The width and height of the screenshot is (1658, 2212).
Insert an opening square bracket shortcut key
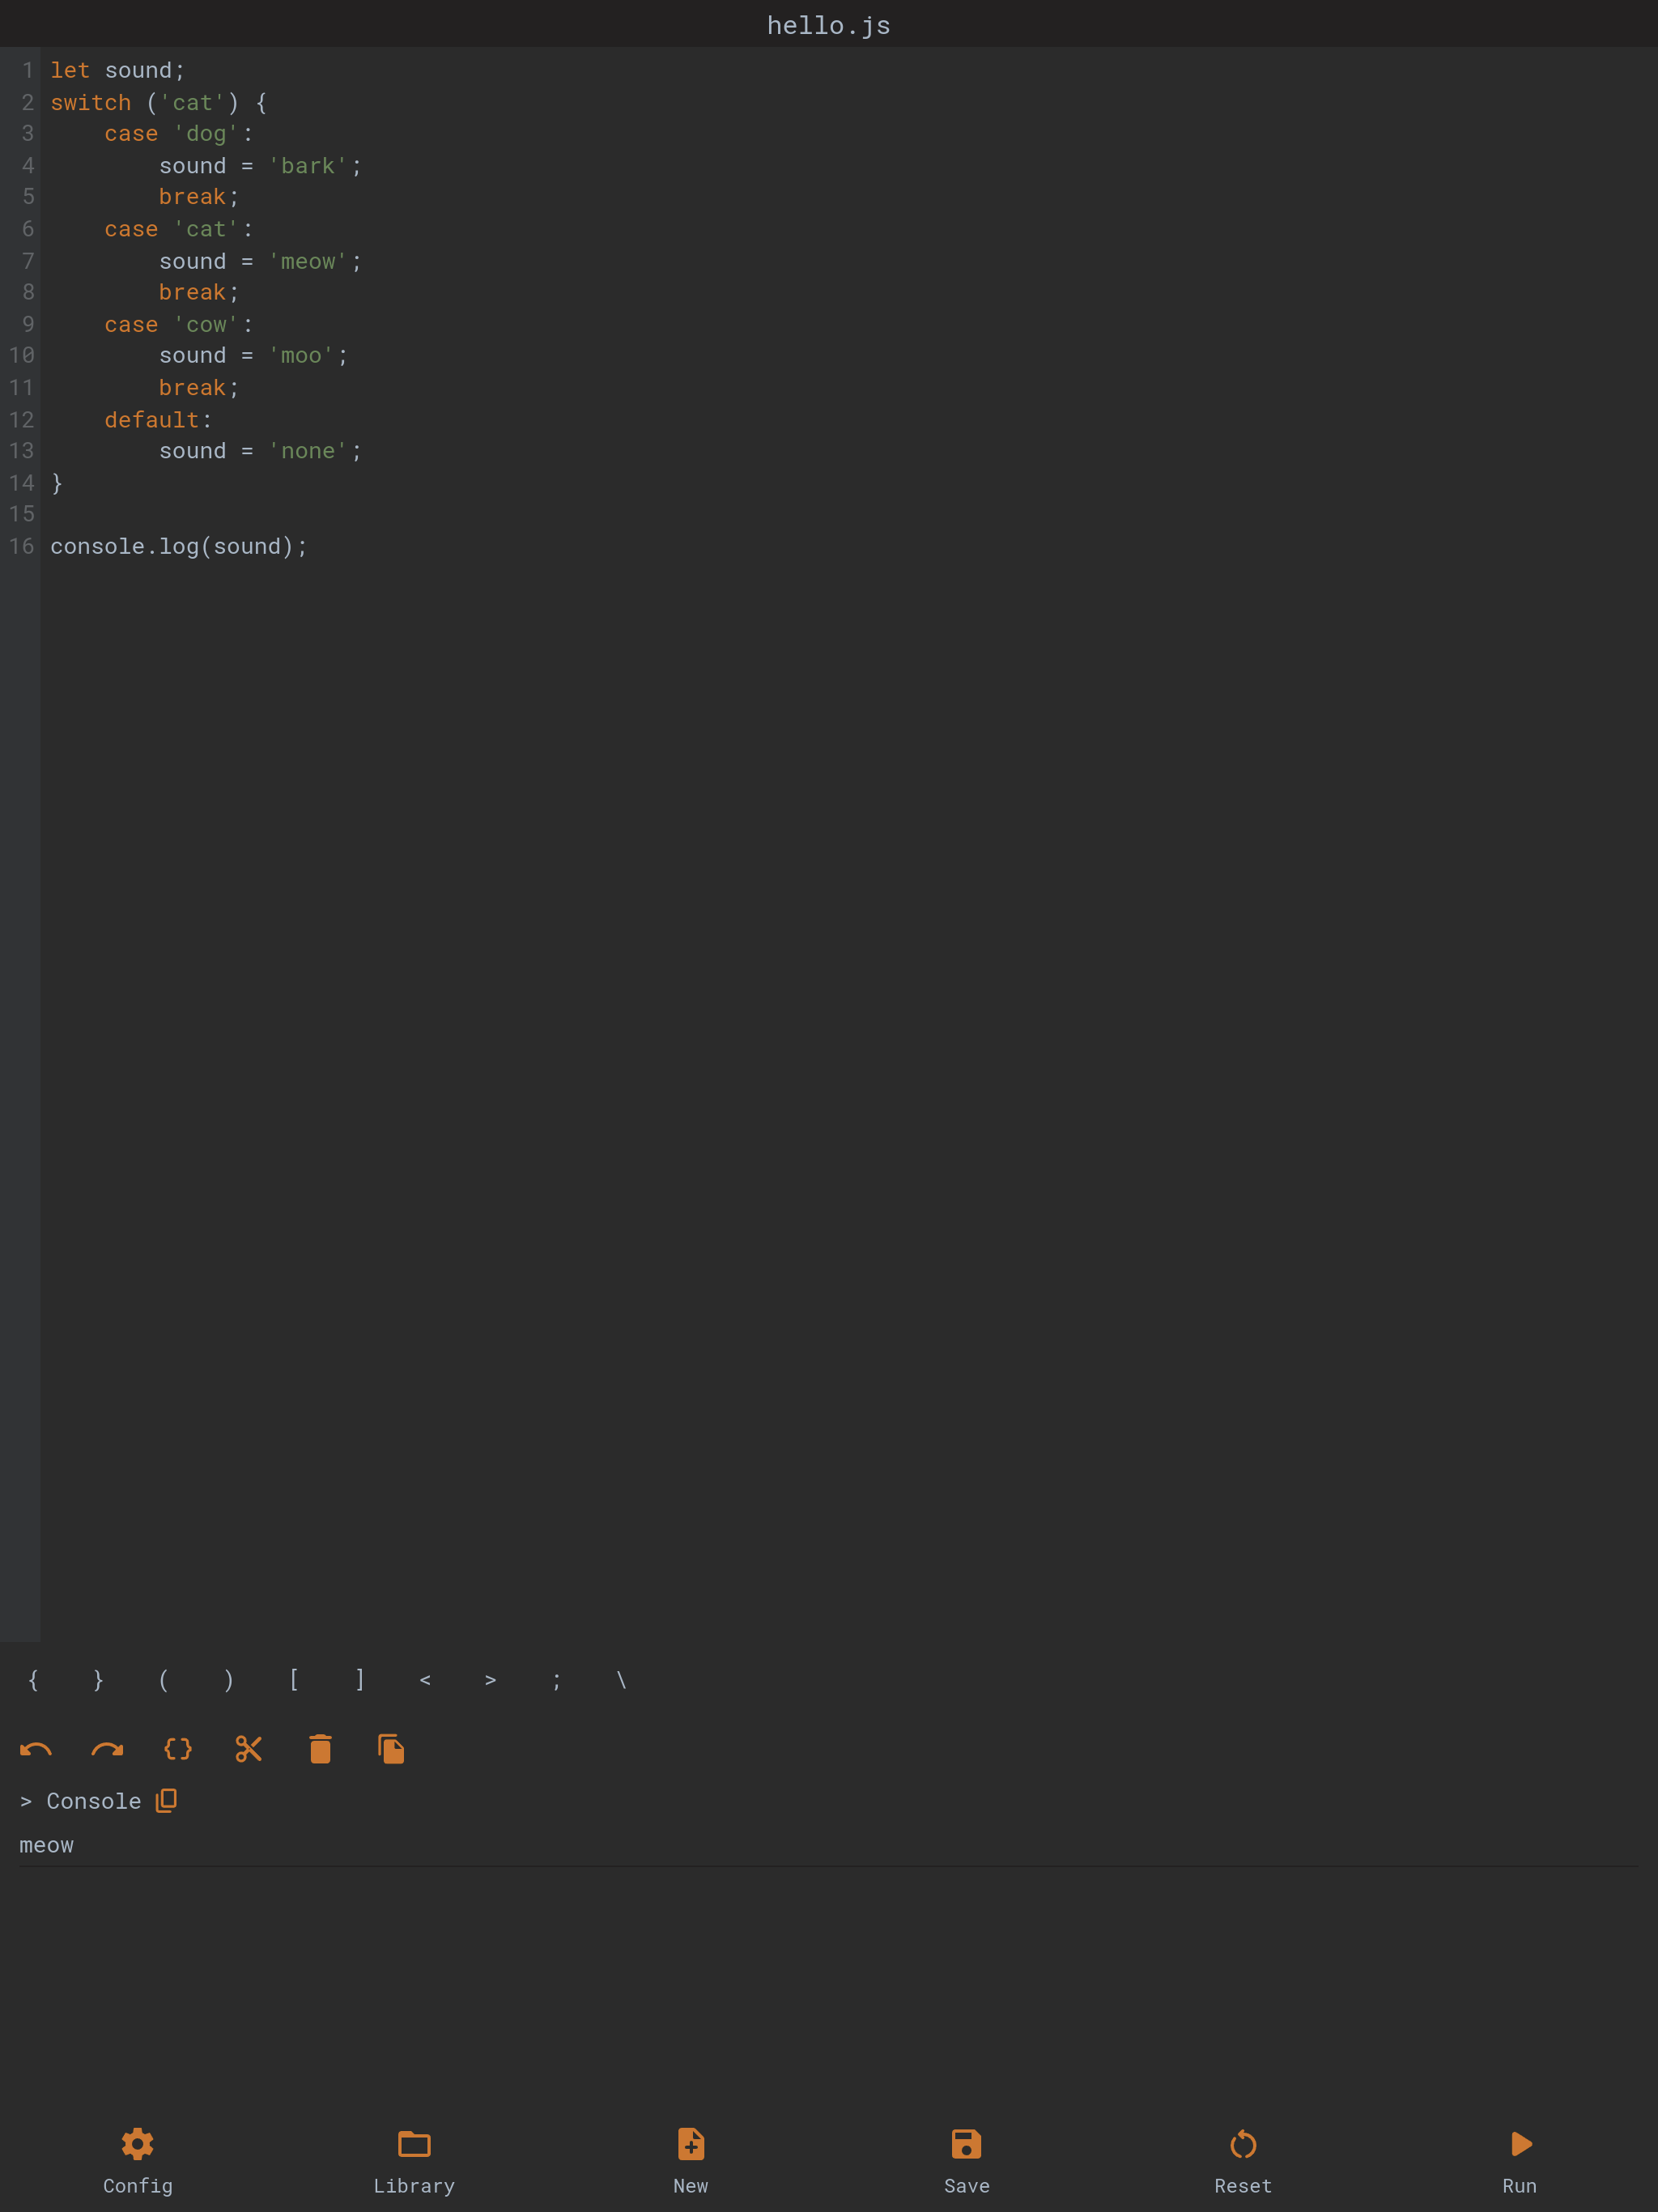pyautogui.click(x=294, y=1680)
